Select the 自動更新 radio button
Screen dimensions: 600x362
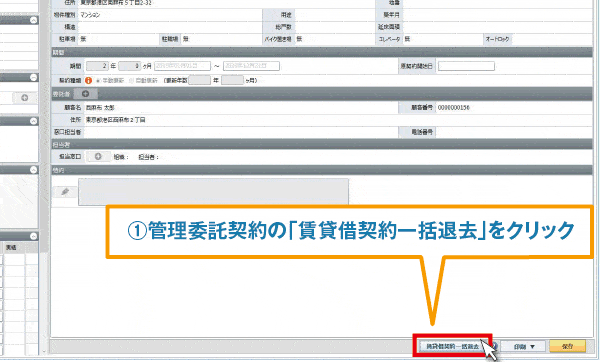pos(131,81)
